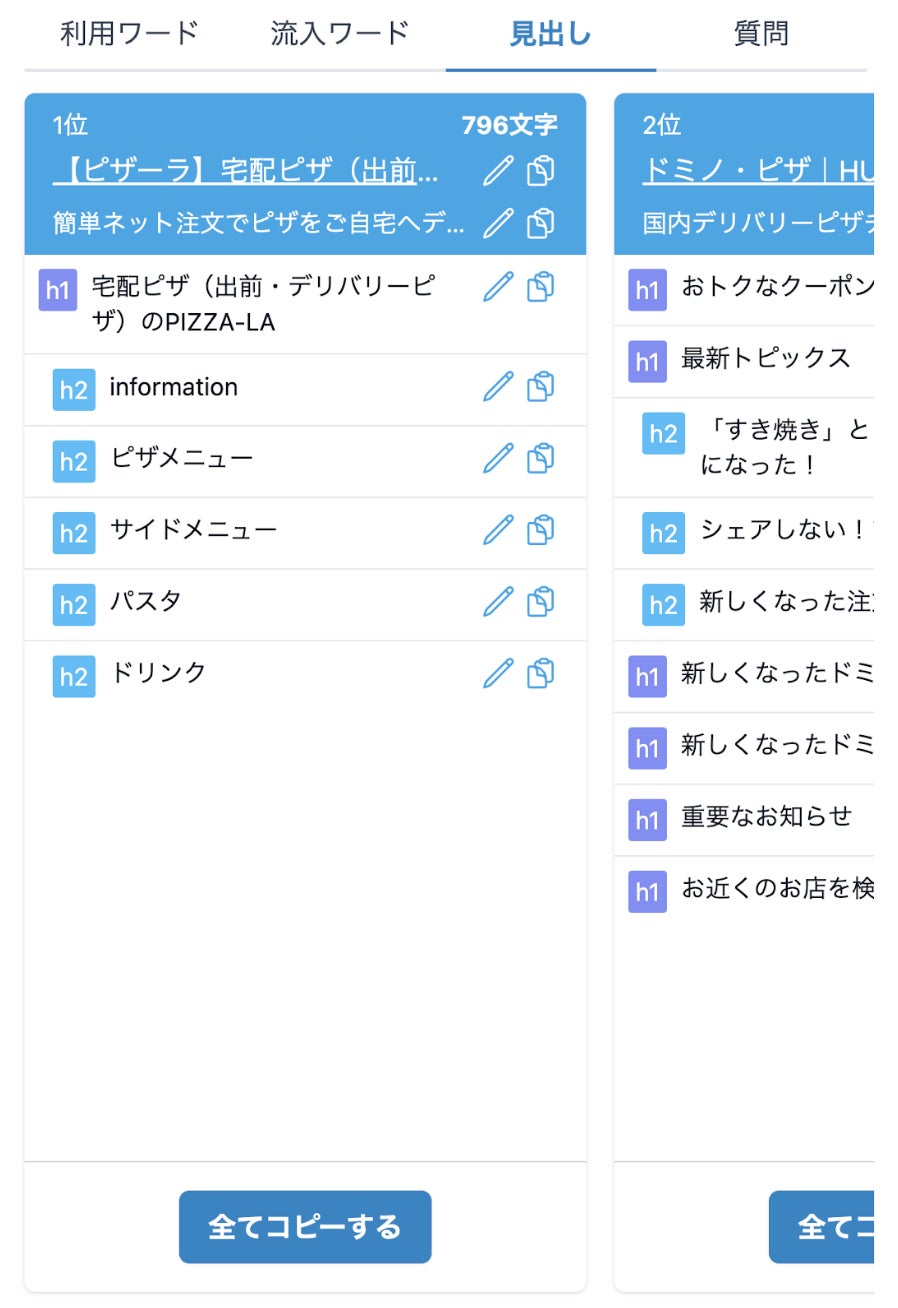Click the copy-all button in 2位 card

[821, 1227]
